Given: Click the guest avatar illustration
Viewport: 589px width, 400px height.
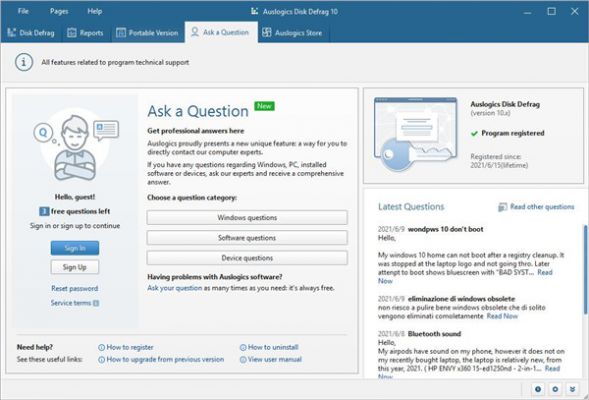Looking at the screenshot, I should coord(75,146).
